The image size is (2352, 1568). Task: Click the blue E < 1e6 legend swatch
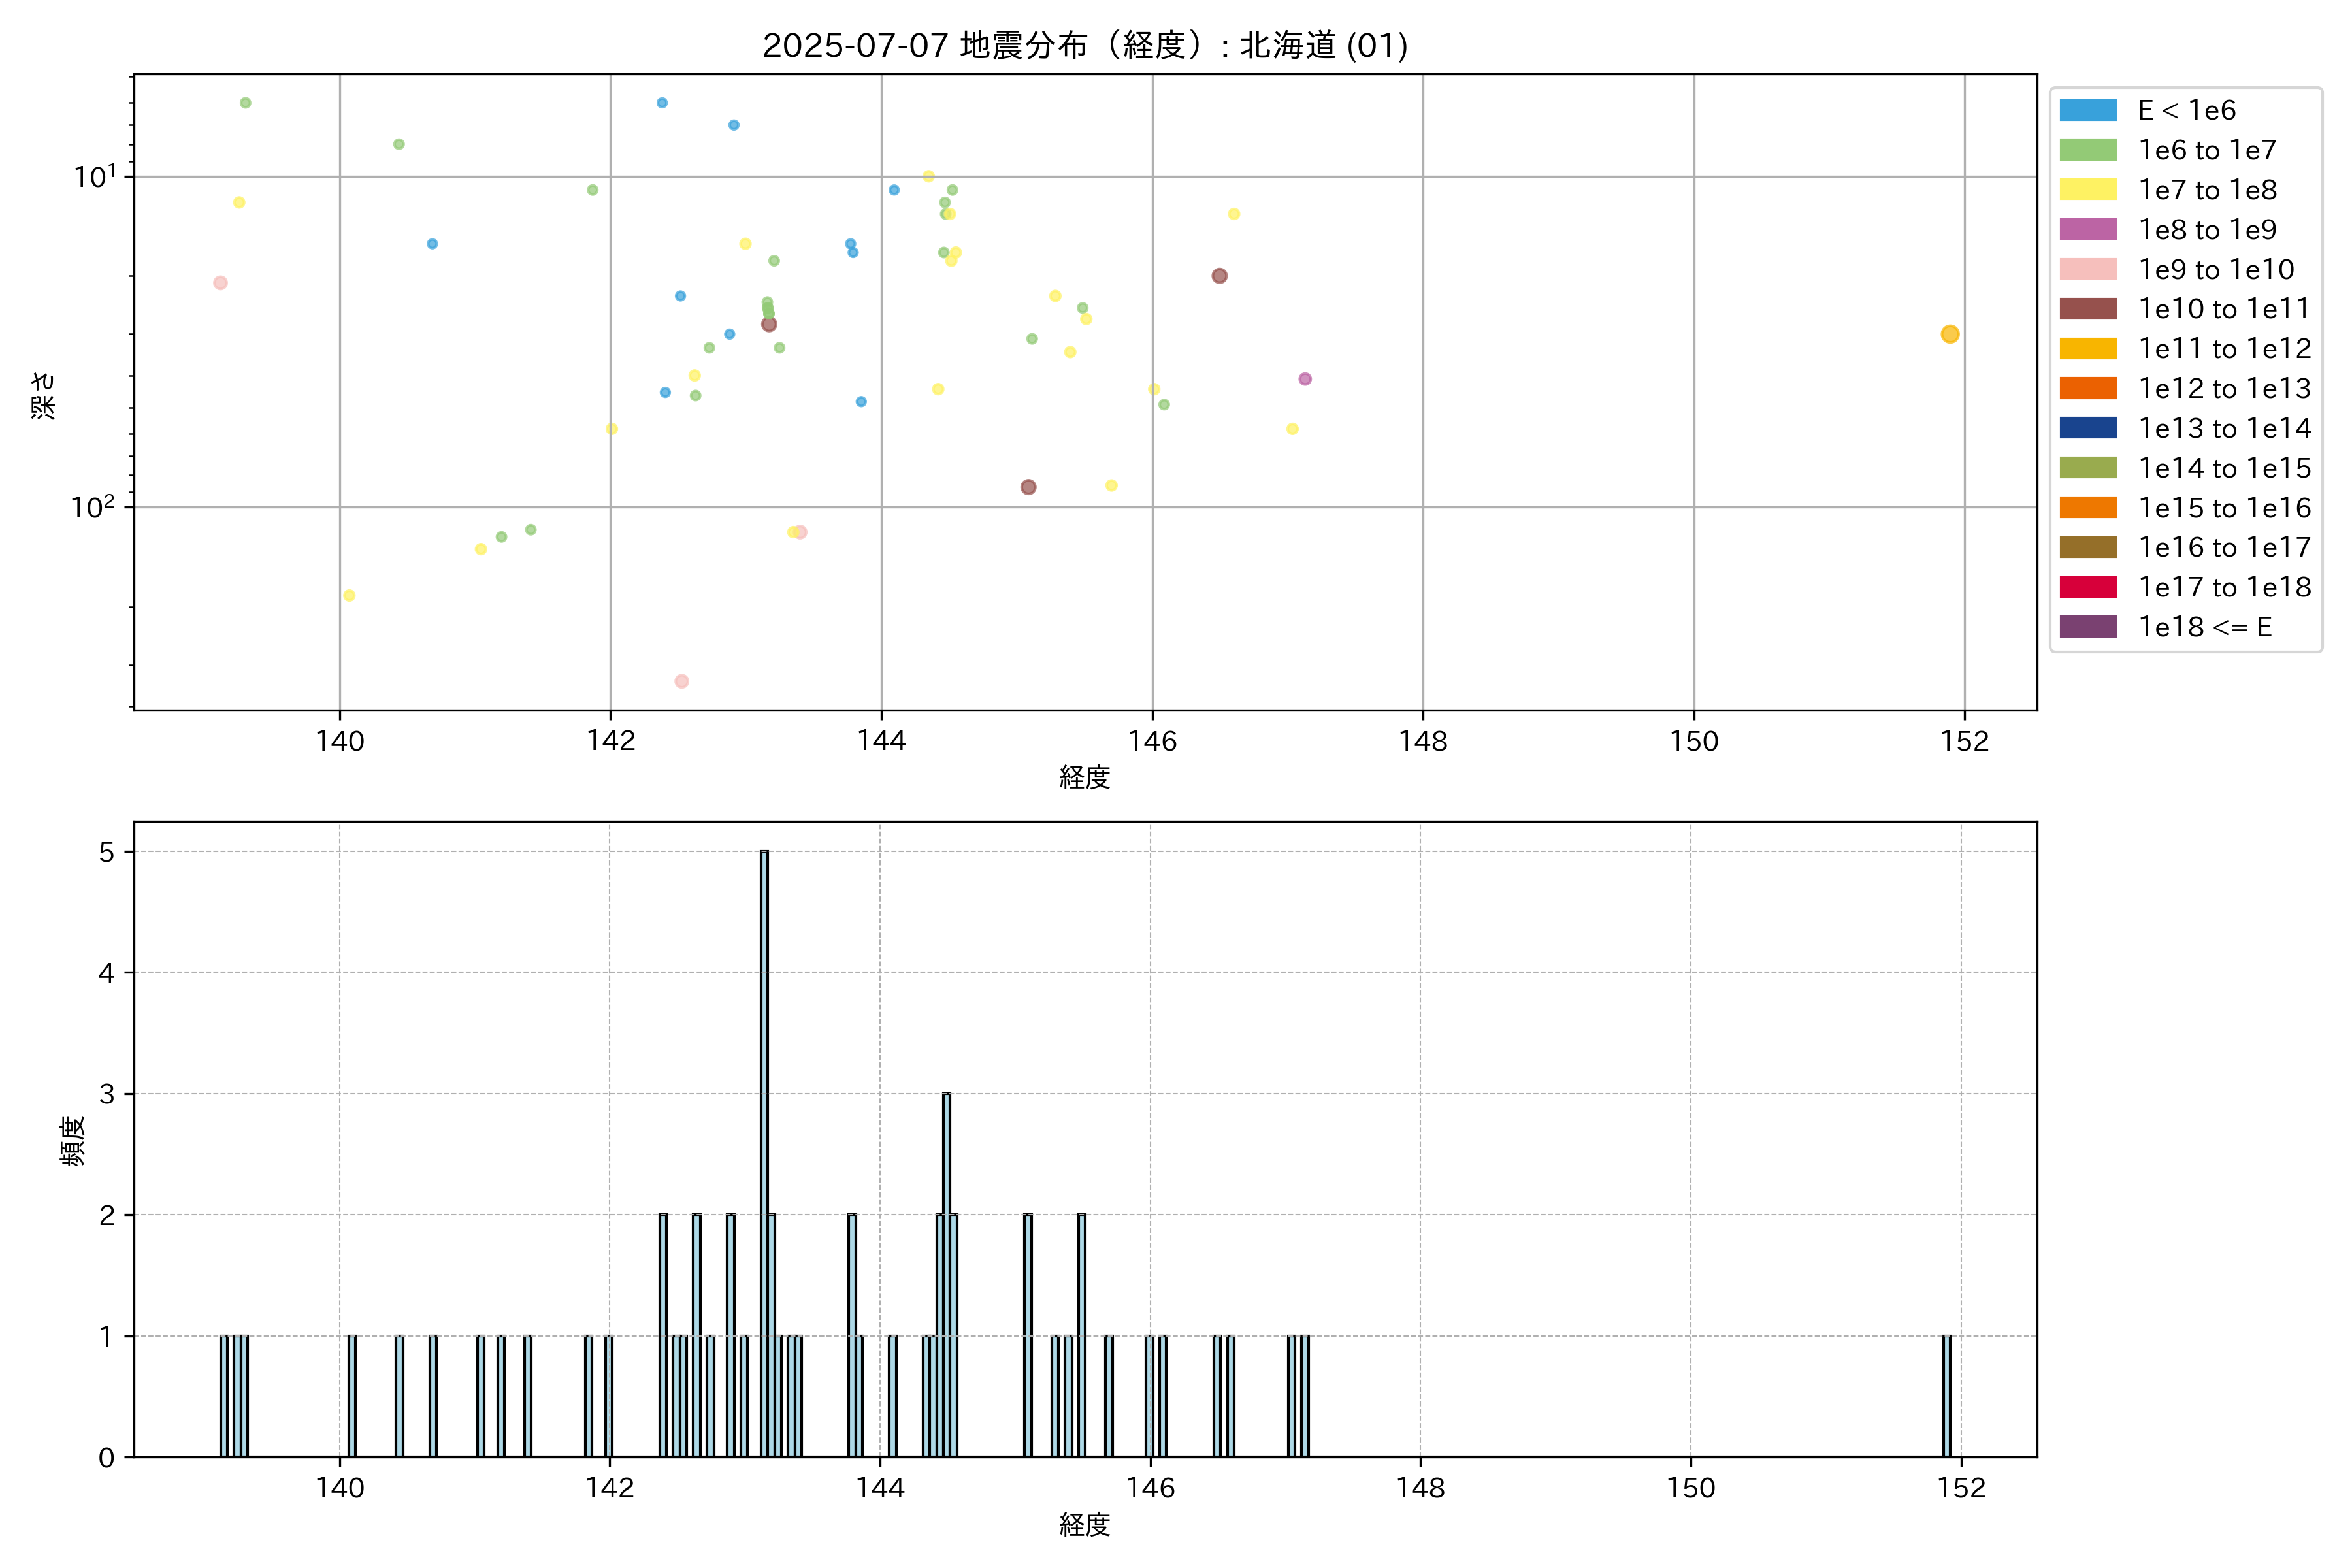point(2087,110)
